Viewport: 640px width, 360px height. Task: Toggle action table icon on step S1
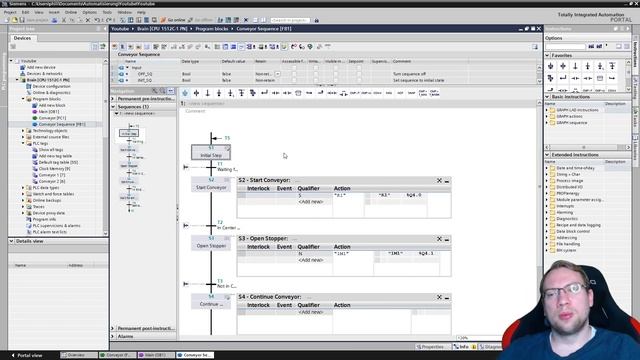227,149
